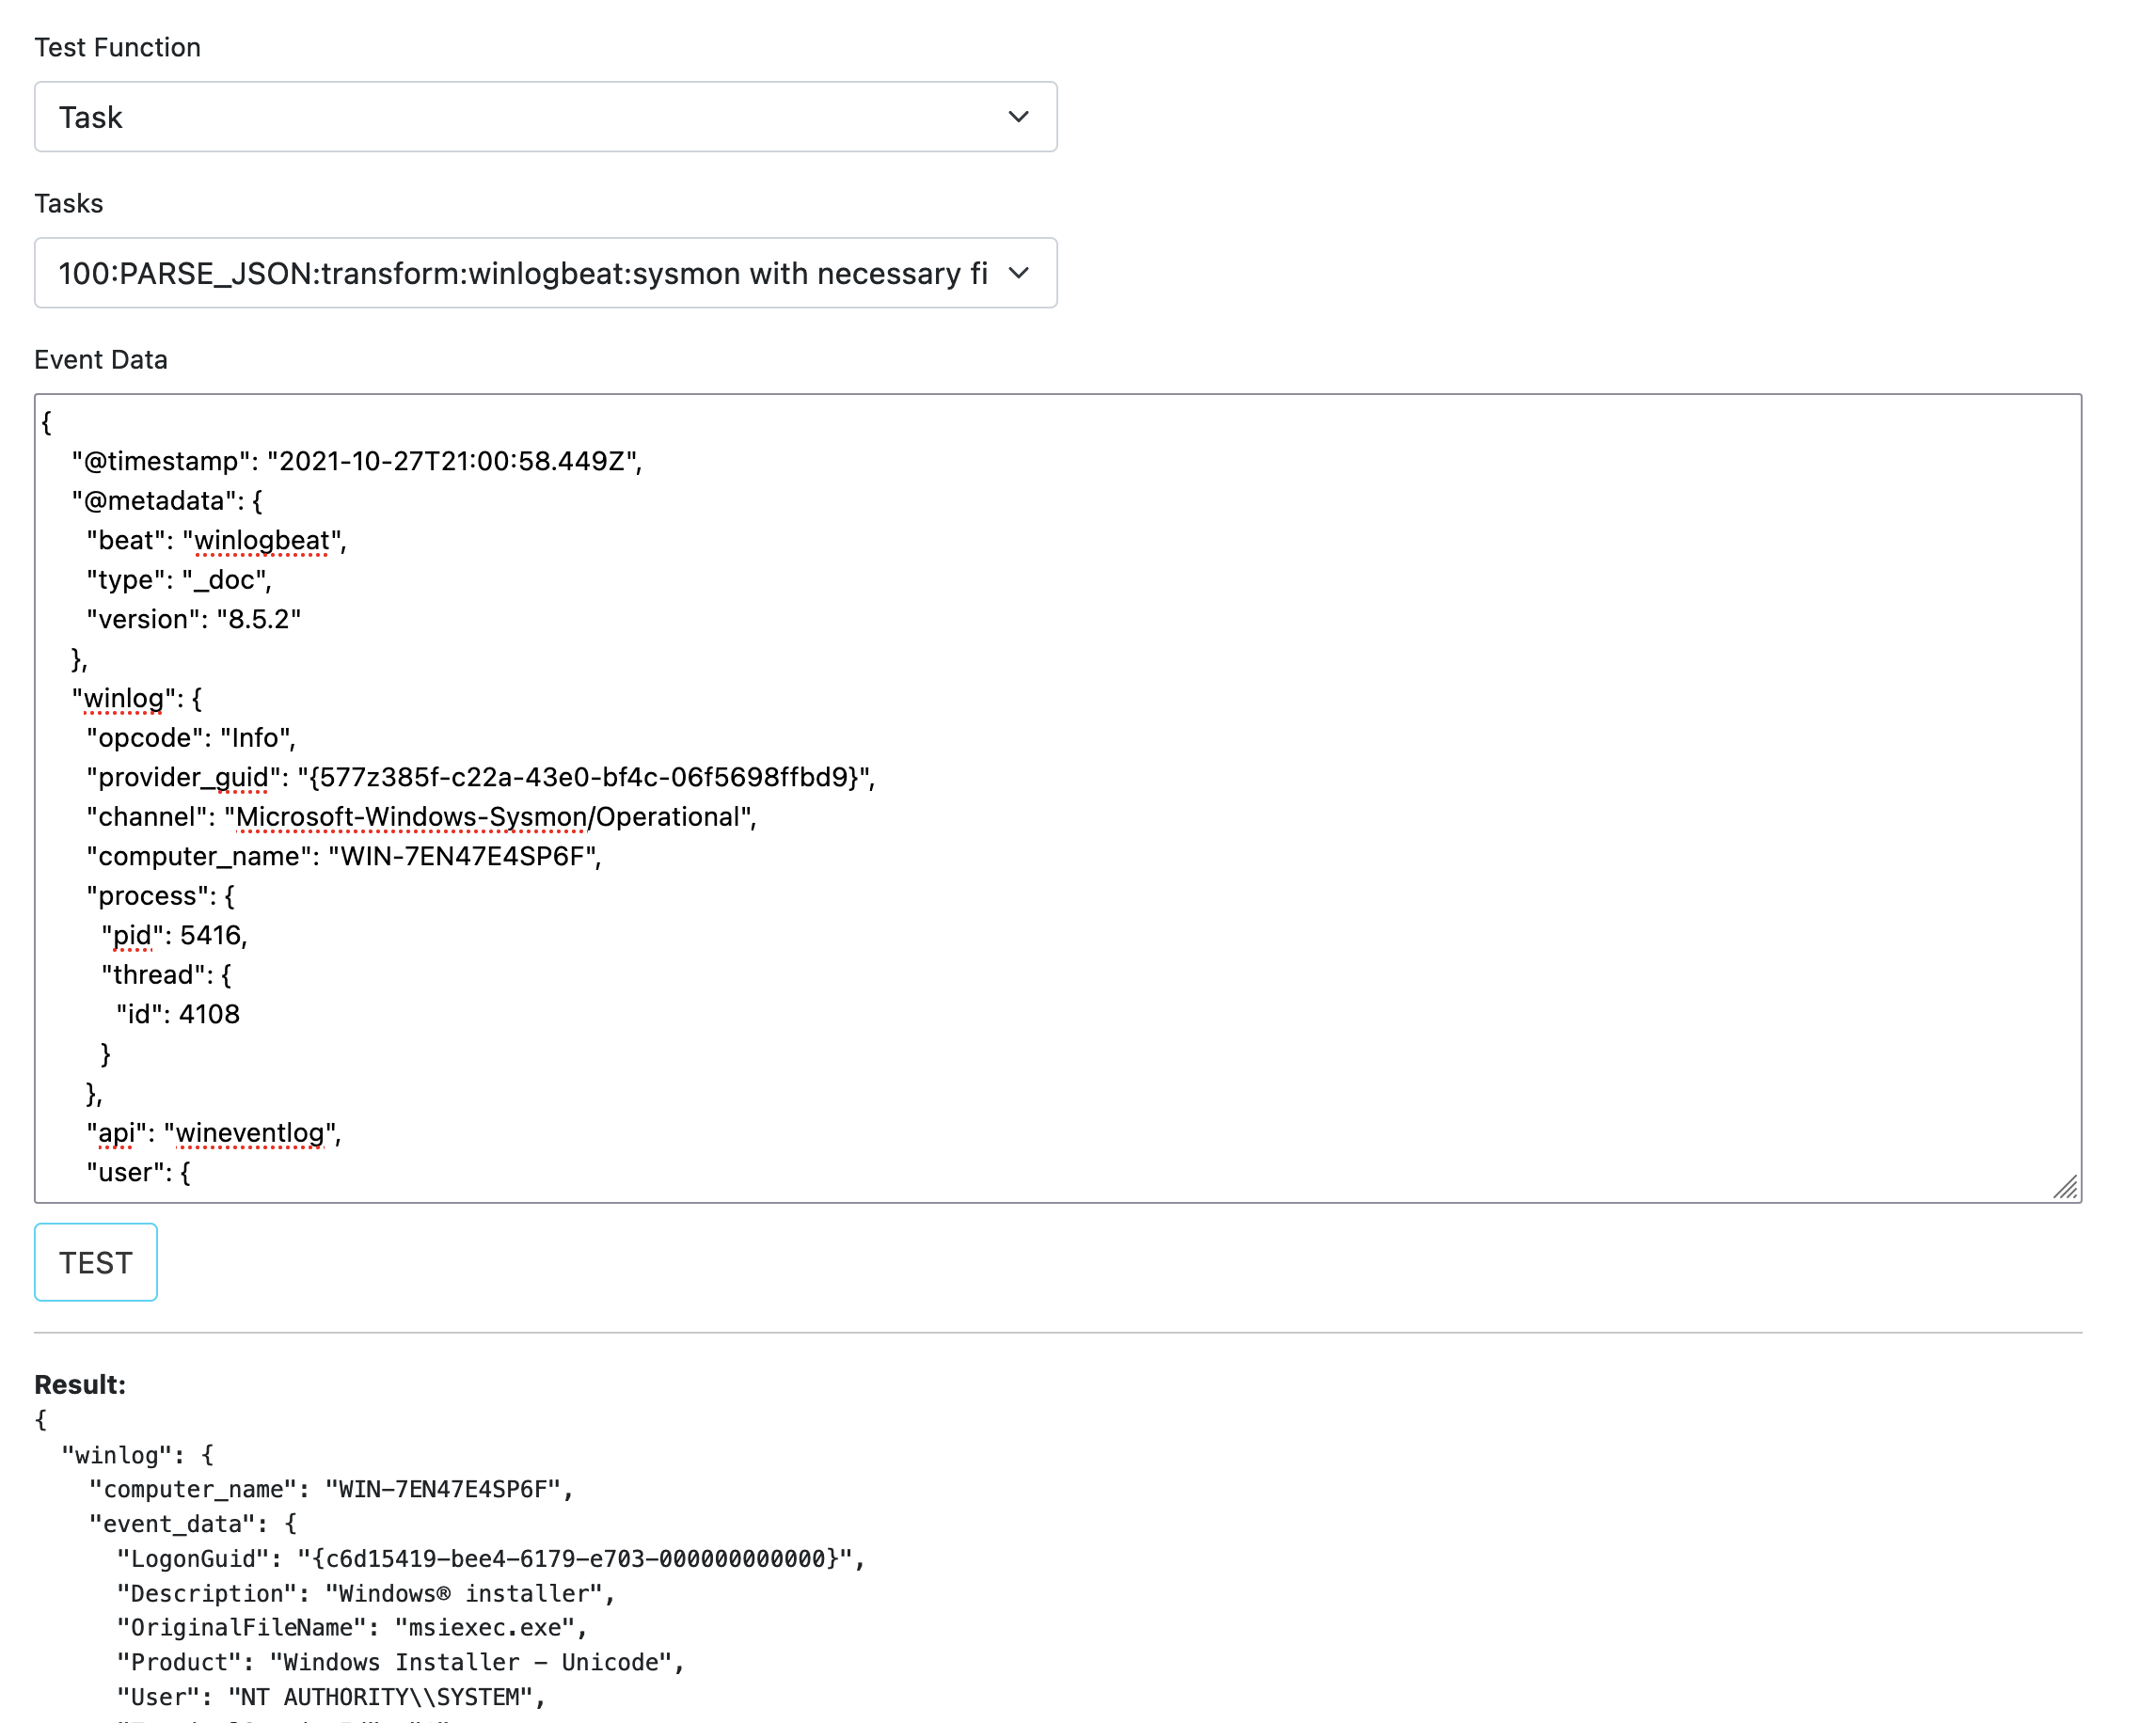Click the Result heading

pyautogui.click(x=80, y=1385)
